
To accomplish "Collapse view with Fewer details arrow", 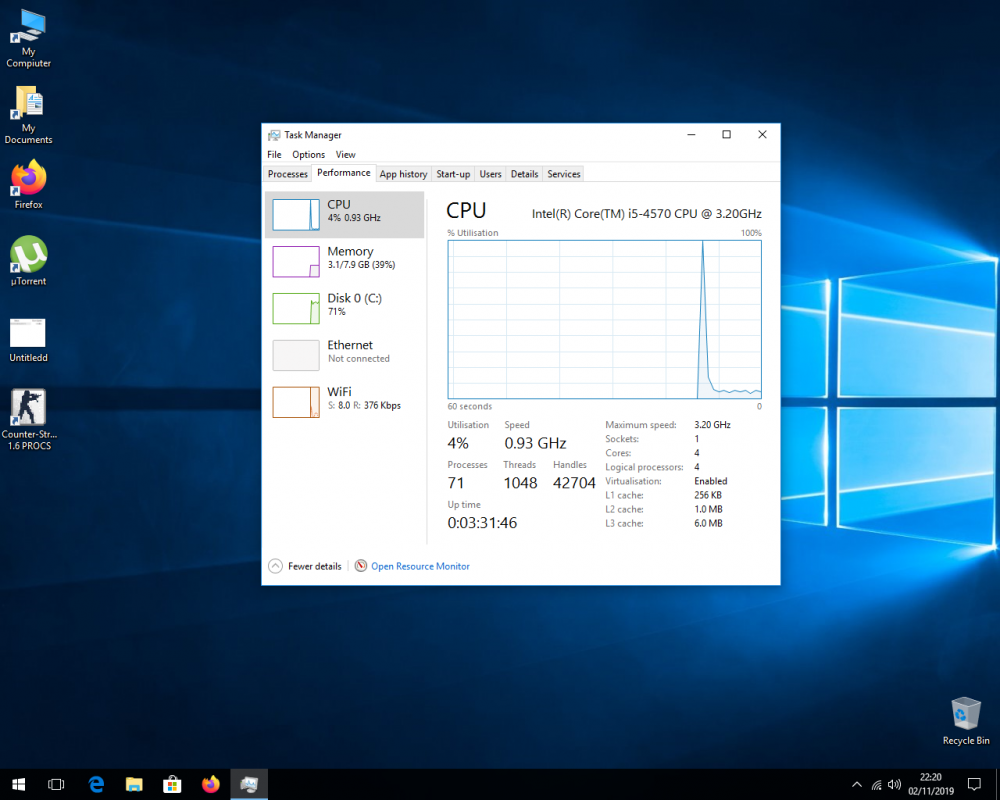I will click(x=276, y=566).
